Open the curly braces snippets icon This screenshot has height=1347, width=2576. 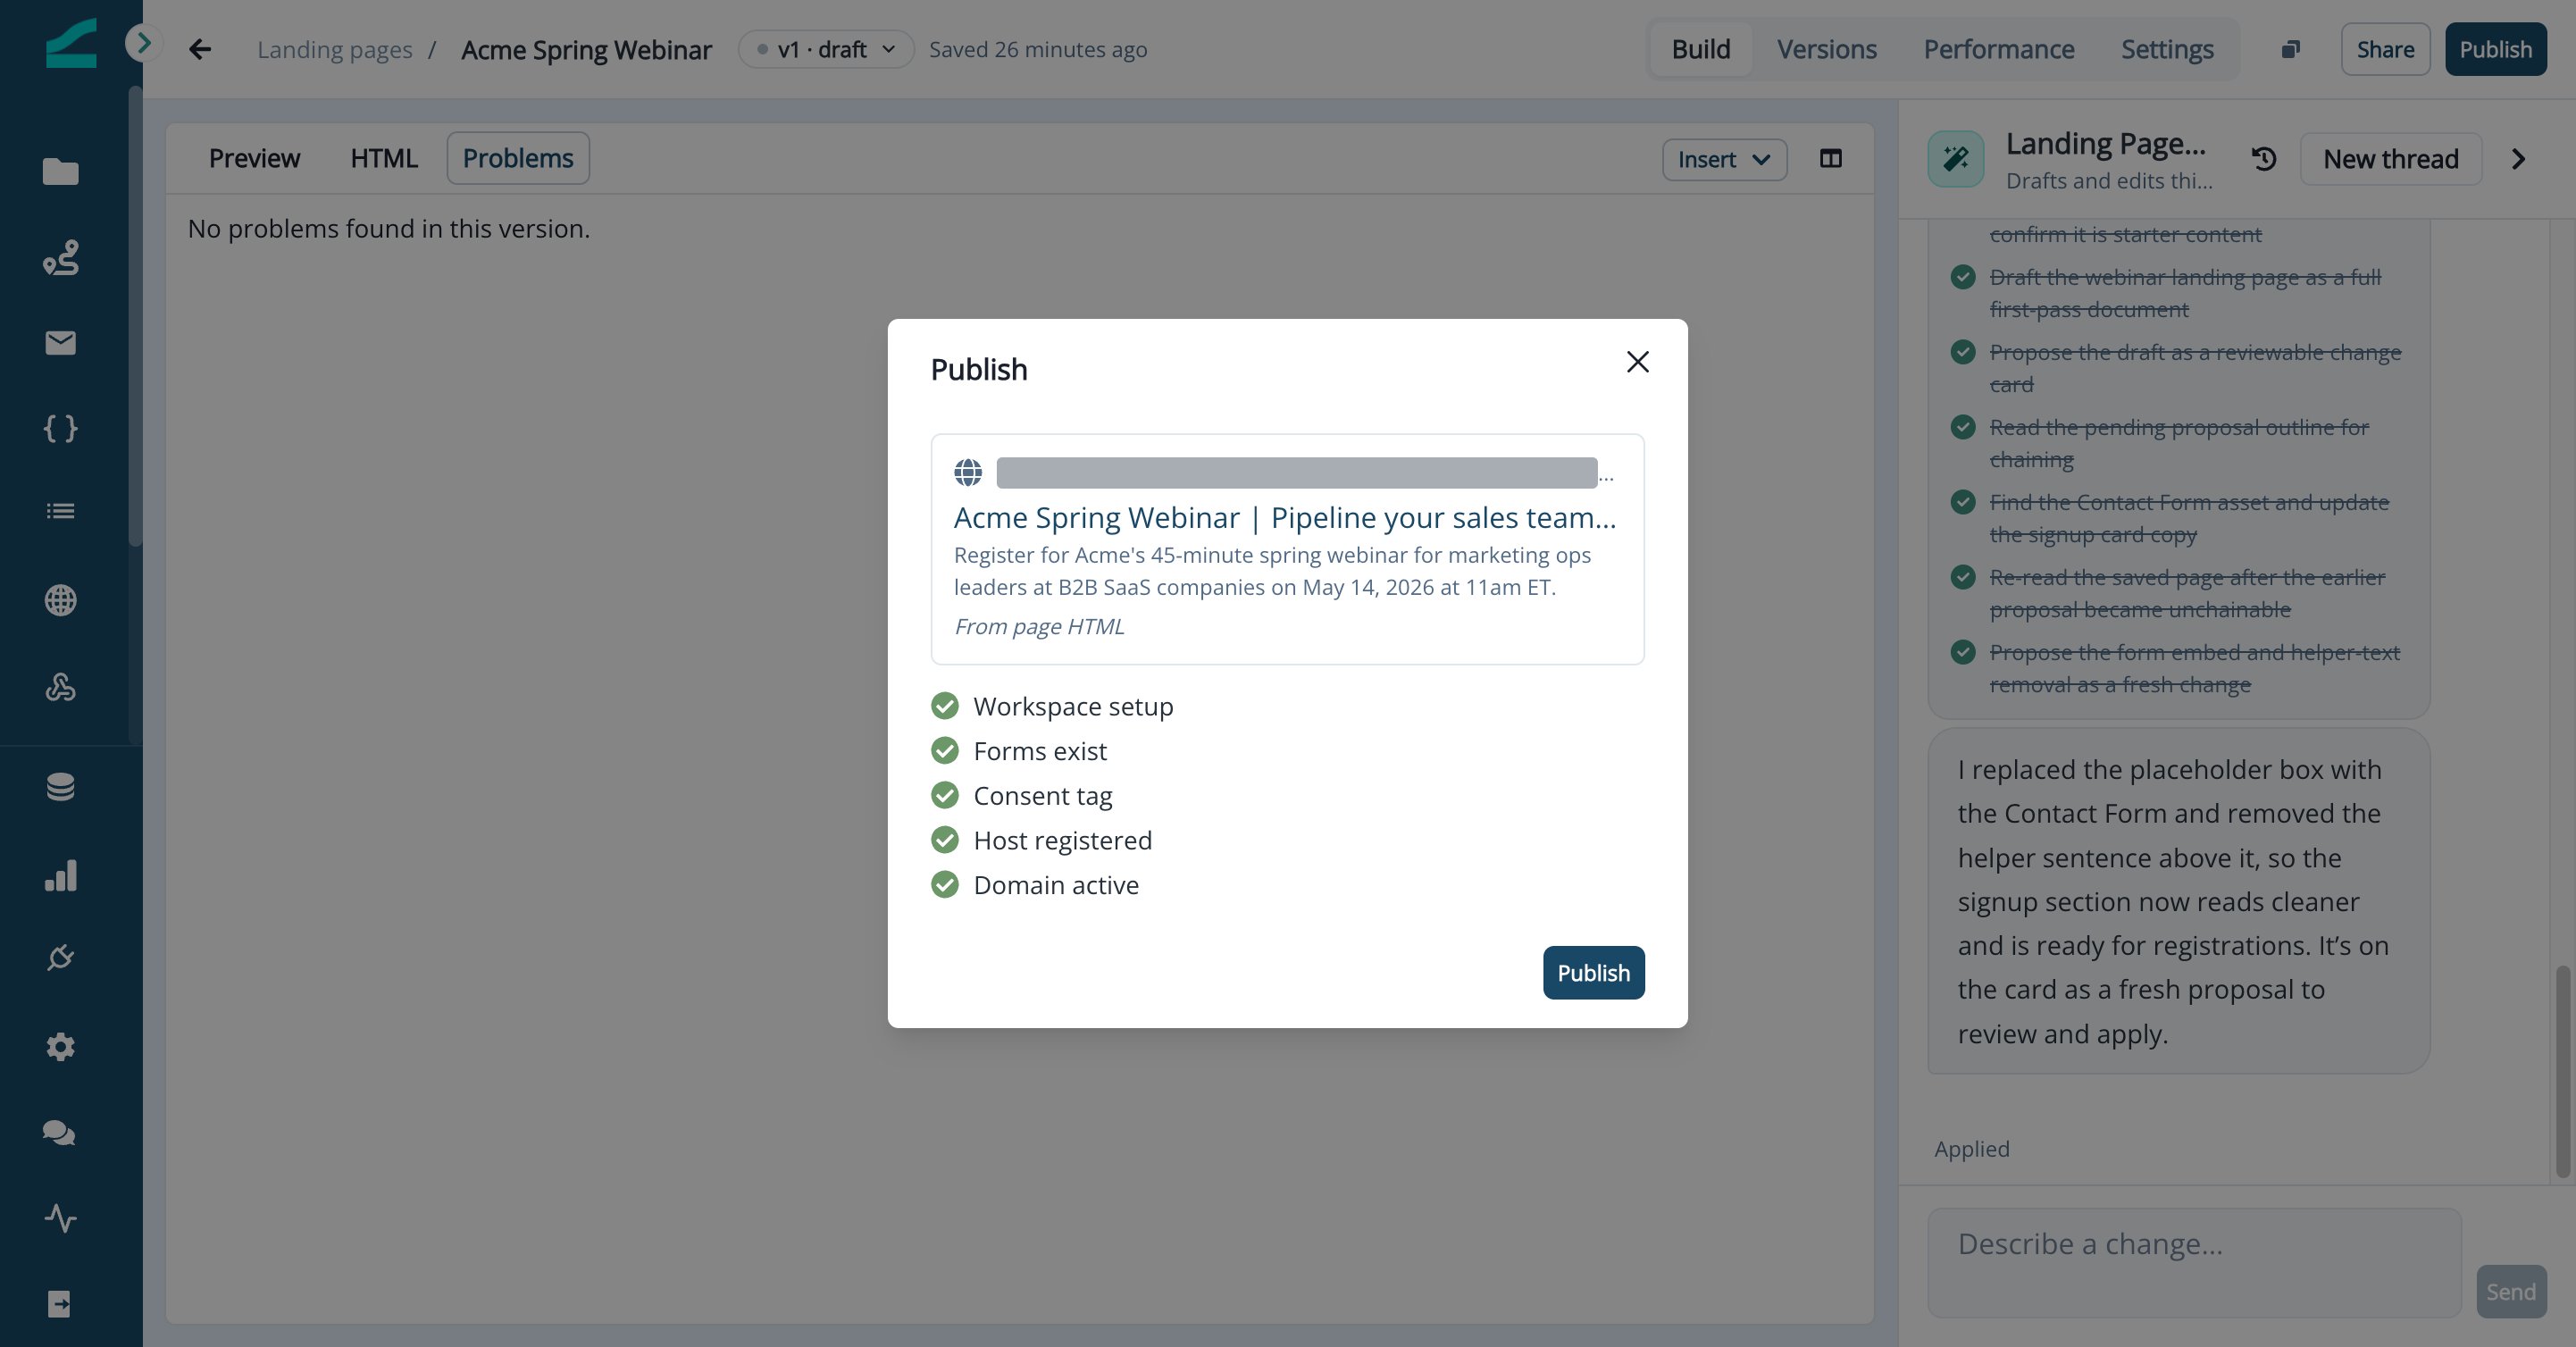pos(60,428)
